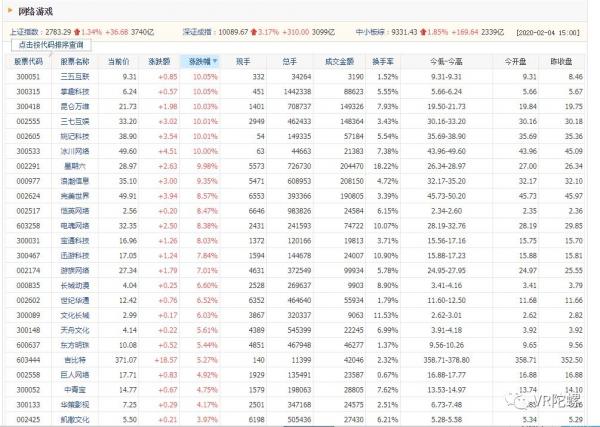Image resolution: width=600 pixels, height=427 pixels.
Task: Click the 网络游戏 section title
Action: tap(36, 11)
